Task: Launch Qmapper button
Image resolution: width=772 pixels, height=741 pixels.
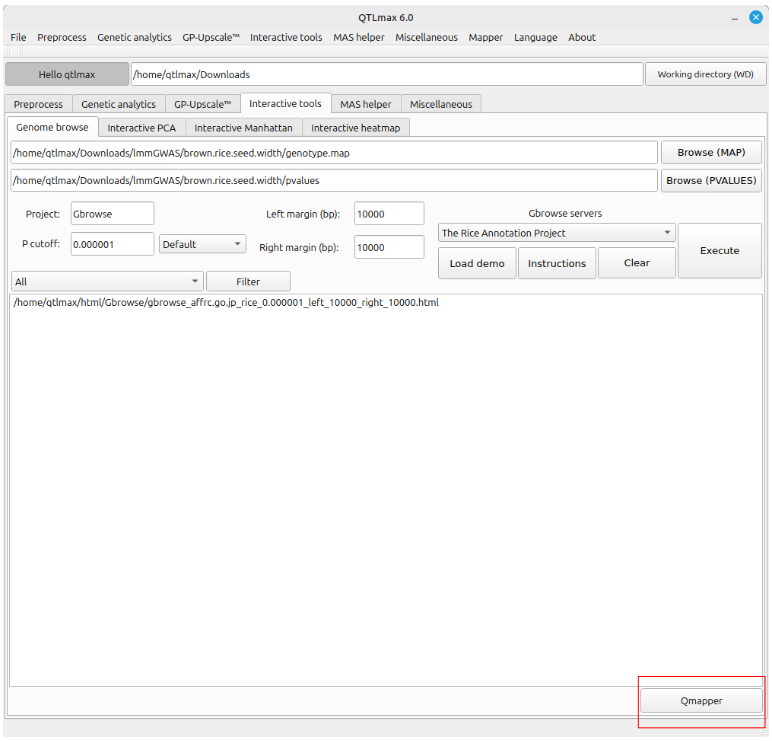Action: [x=701, y=701]
